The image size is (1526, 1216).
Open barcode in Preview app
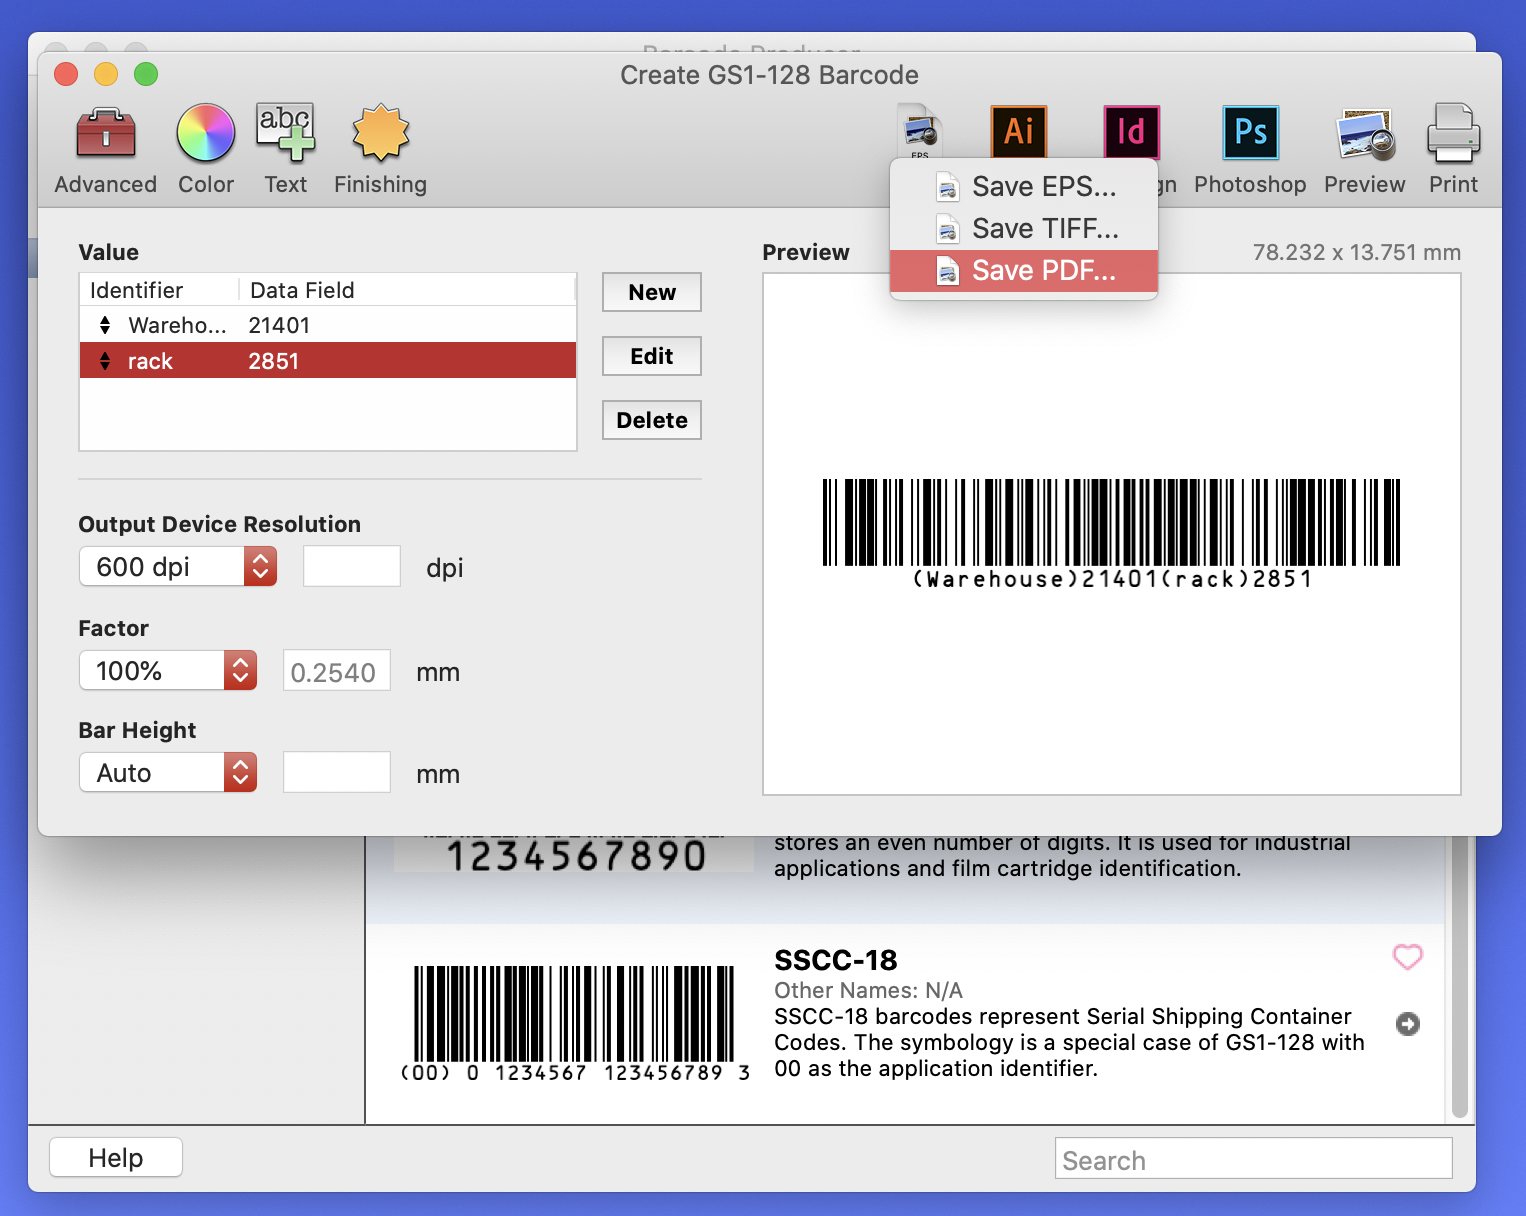[1366, 134]
